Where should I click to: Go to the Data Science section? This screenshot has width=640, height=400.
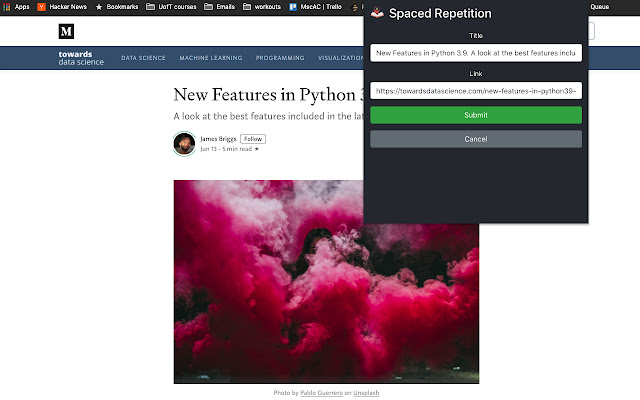click(x=143, y=58)
